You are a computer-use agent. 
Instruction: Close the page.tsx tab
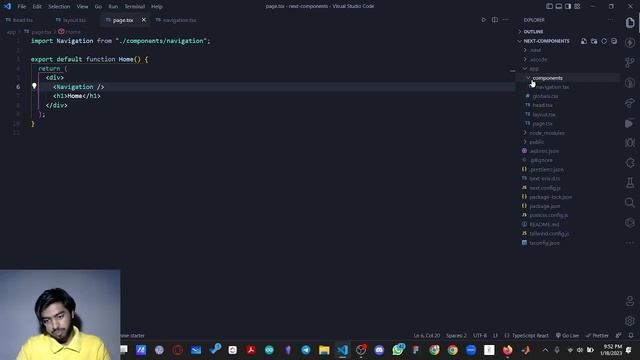pyautogui.click(x=144, y=20)
